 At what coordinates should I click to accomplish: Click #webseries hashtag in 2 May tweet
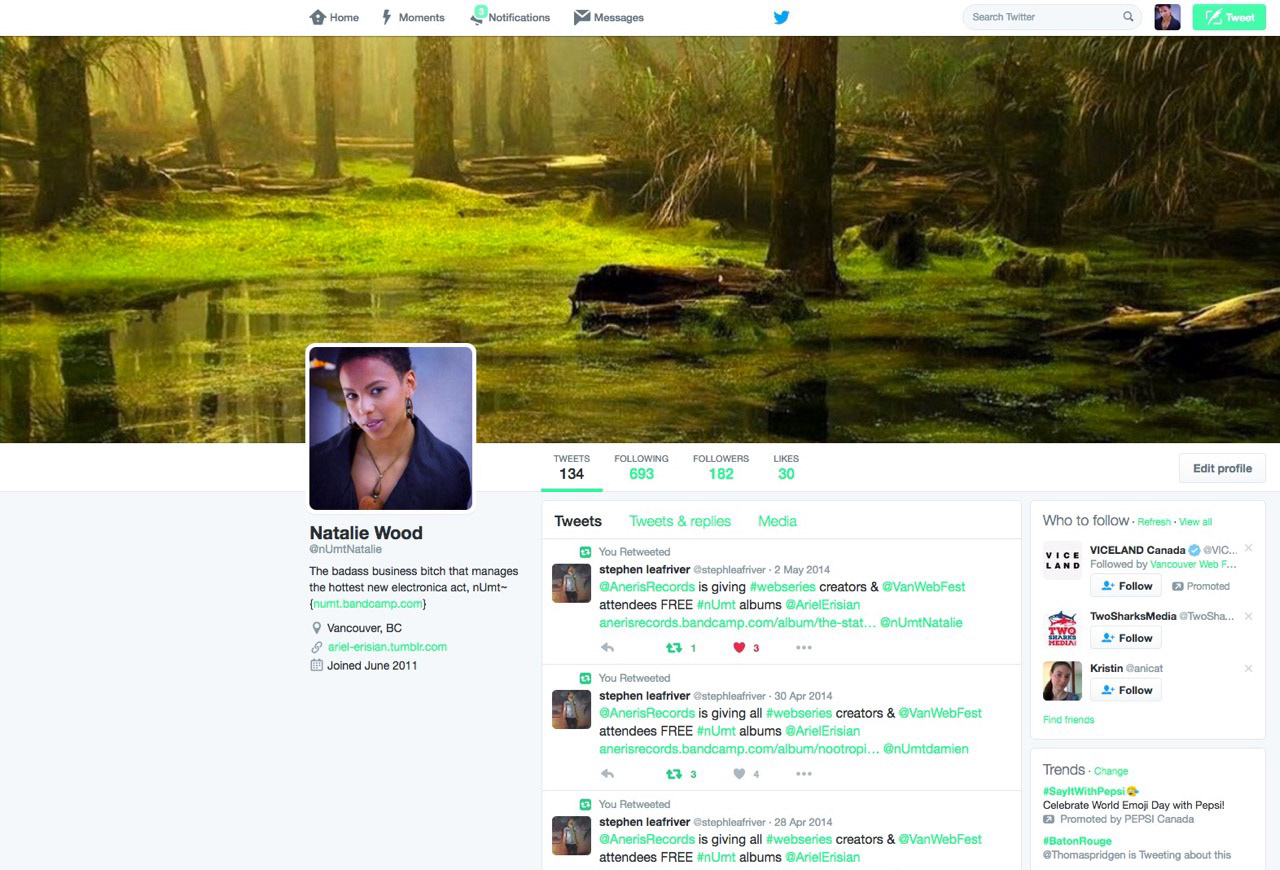click(x=782, y=587)
